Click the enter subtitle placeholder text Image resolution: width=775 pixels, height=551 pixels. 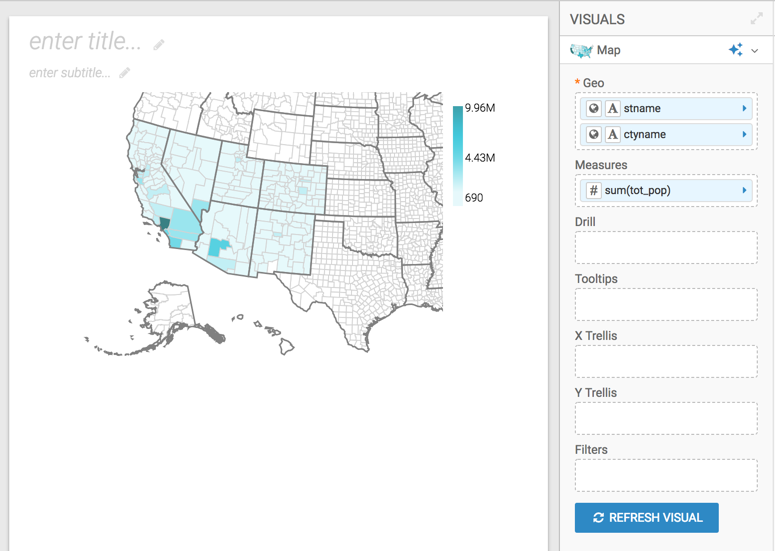pos(69,73)
